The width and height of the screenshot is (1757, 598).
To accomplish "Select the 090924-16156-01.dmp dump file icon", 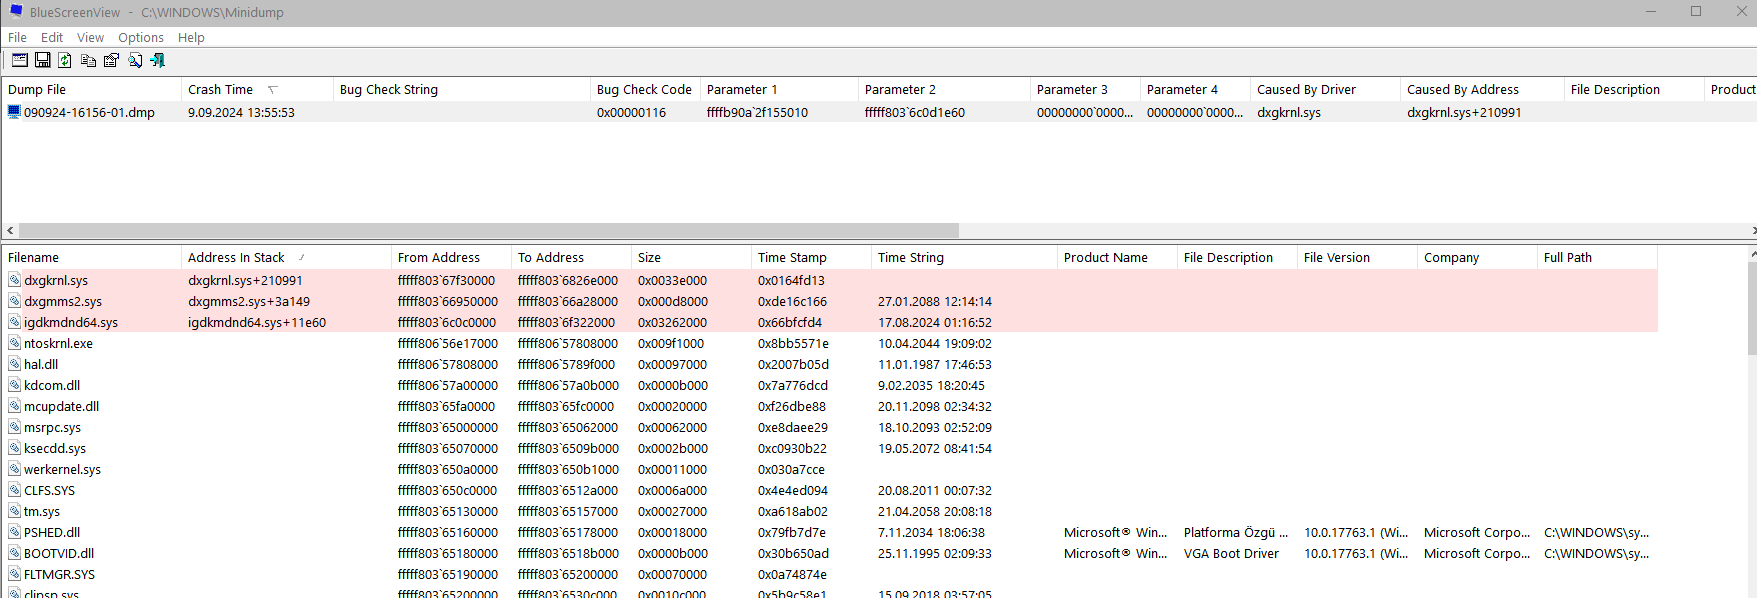I will 14,112.
